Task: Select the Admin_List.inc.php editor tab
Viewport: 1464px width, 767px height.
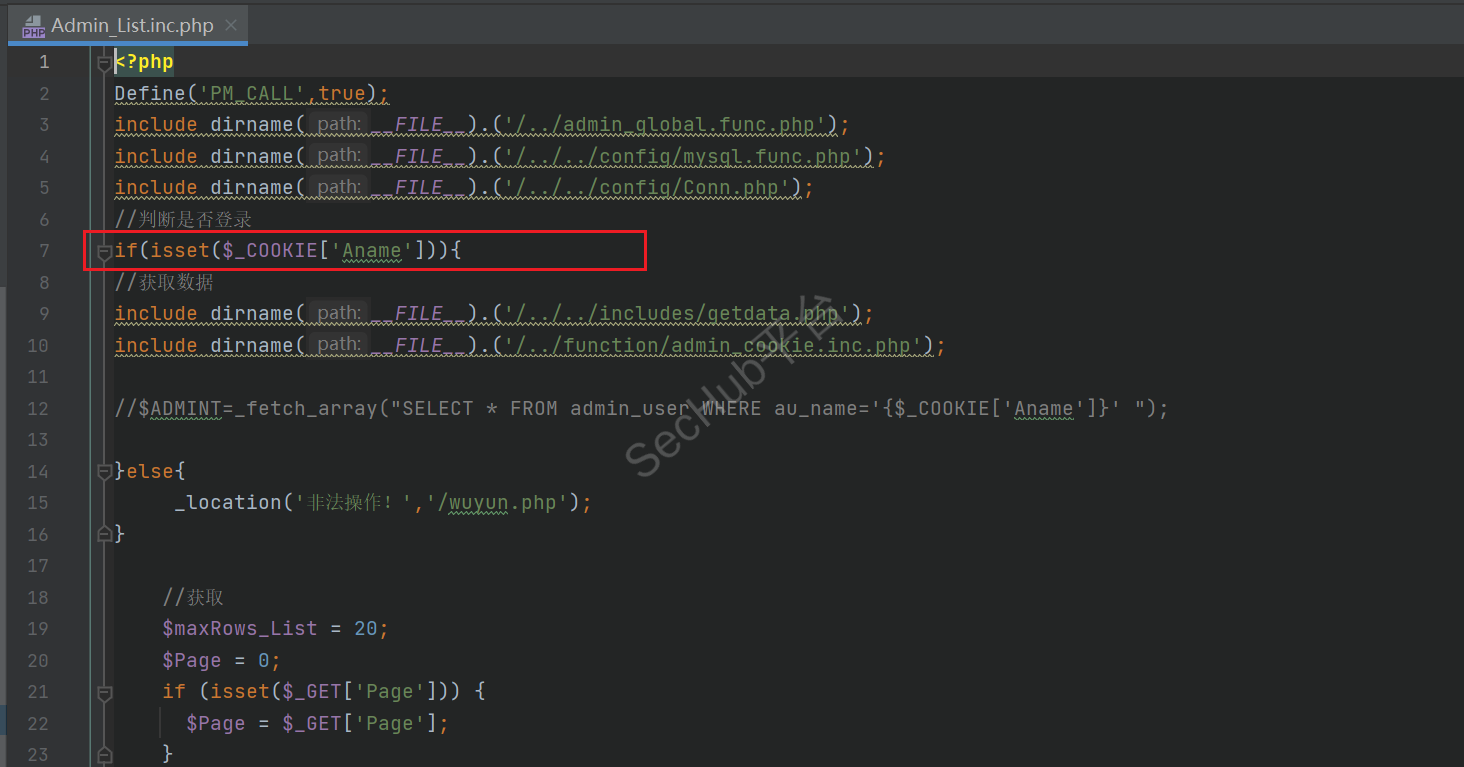Action: [x=132, y=26]
